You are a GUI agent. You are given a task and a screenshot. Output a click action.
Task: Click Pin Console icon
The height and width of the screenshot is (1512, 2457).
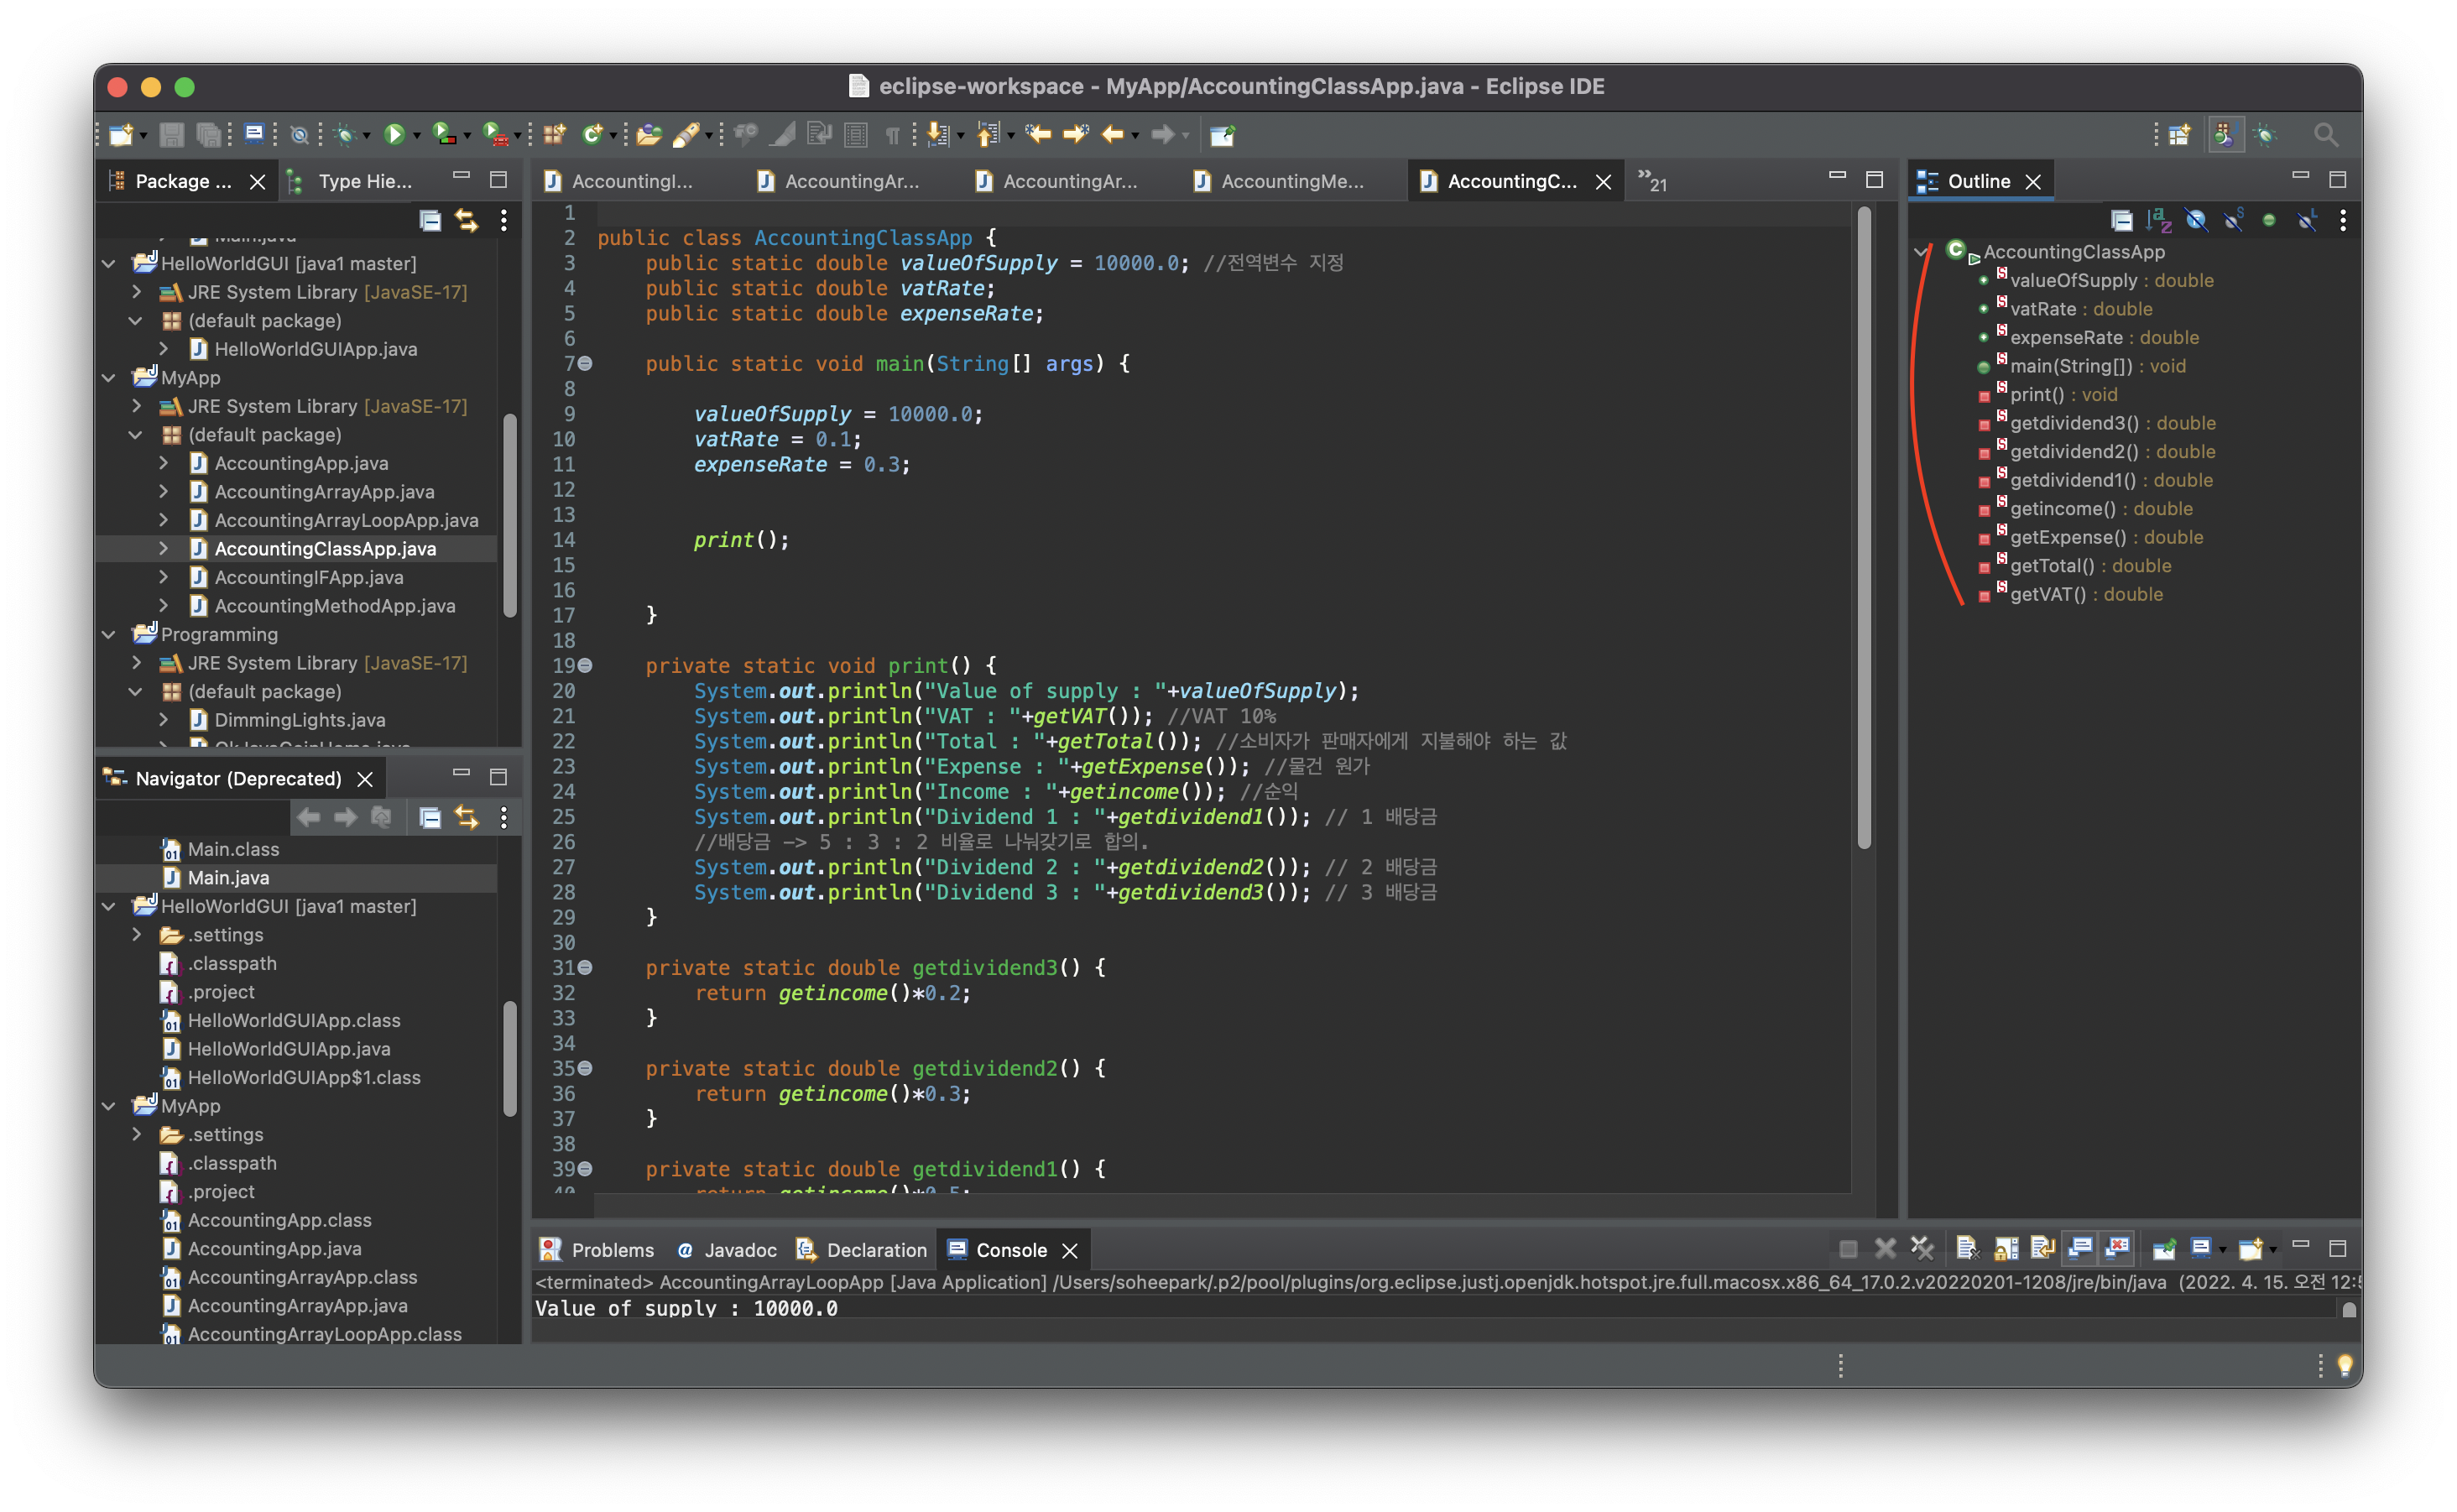click(x=2164, y=1248)
